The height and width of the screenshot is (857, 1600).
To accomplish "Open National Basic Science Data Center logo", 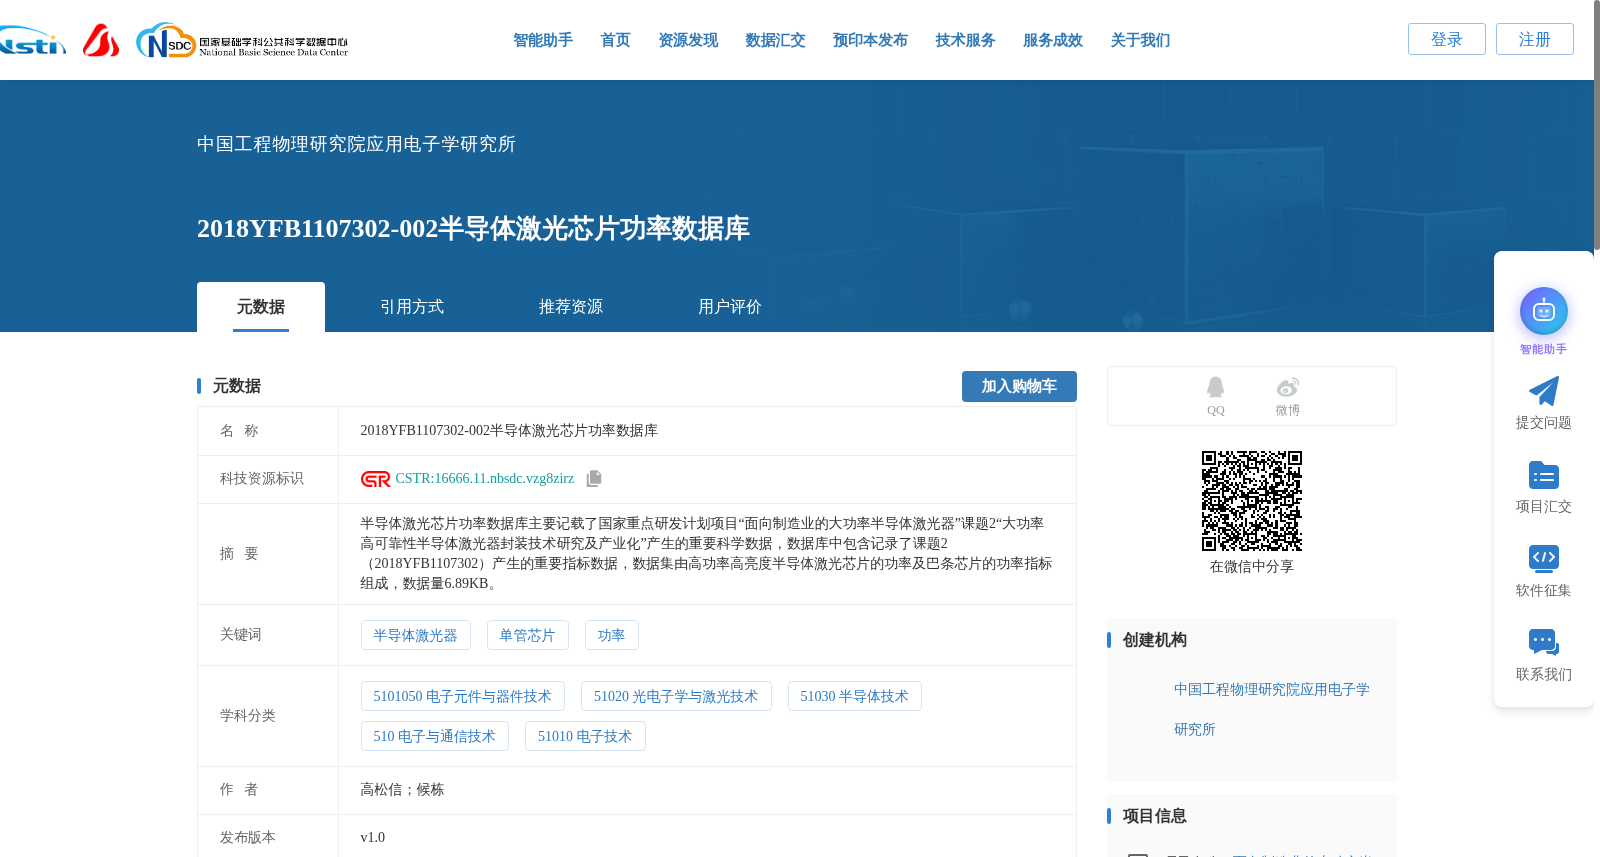I will (242, 41).
